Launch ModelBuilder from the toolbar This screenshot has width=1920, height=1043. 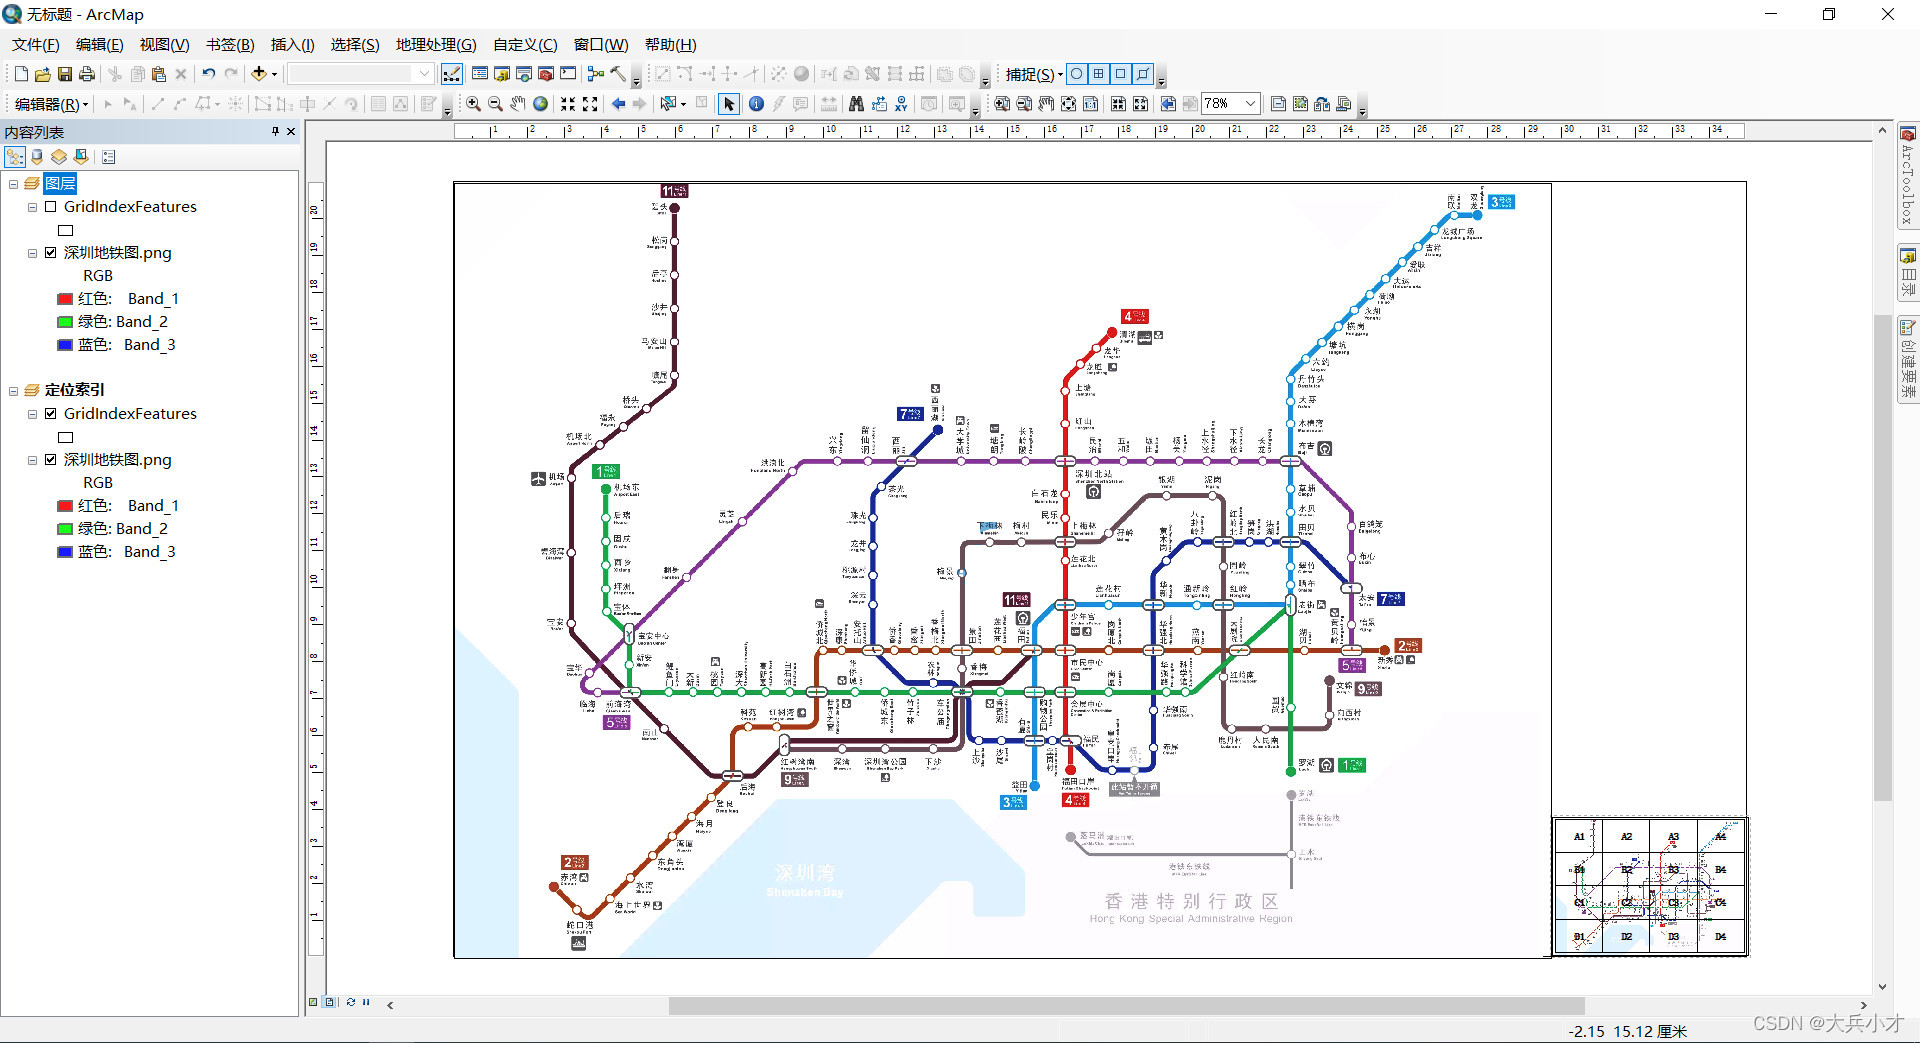(x=596, y=74)
